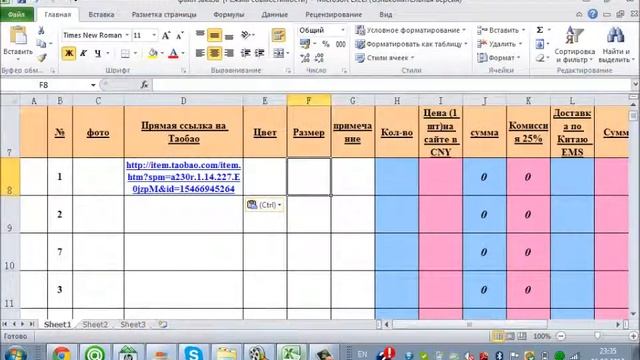Expand the Name Box F8 dropdown arrow
Viewport: 640px width, 360px height.
(x=93, y=85)
